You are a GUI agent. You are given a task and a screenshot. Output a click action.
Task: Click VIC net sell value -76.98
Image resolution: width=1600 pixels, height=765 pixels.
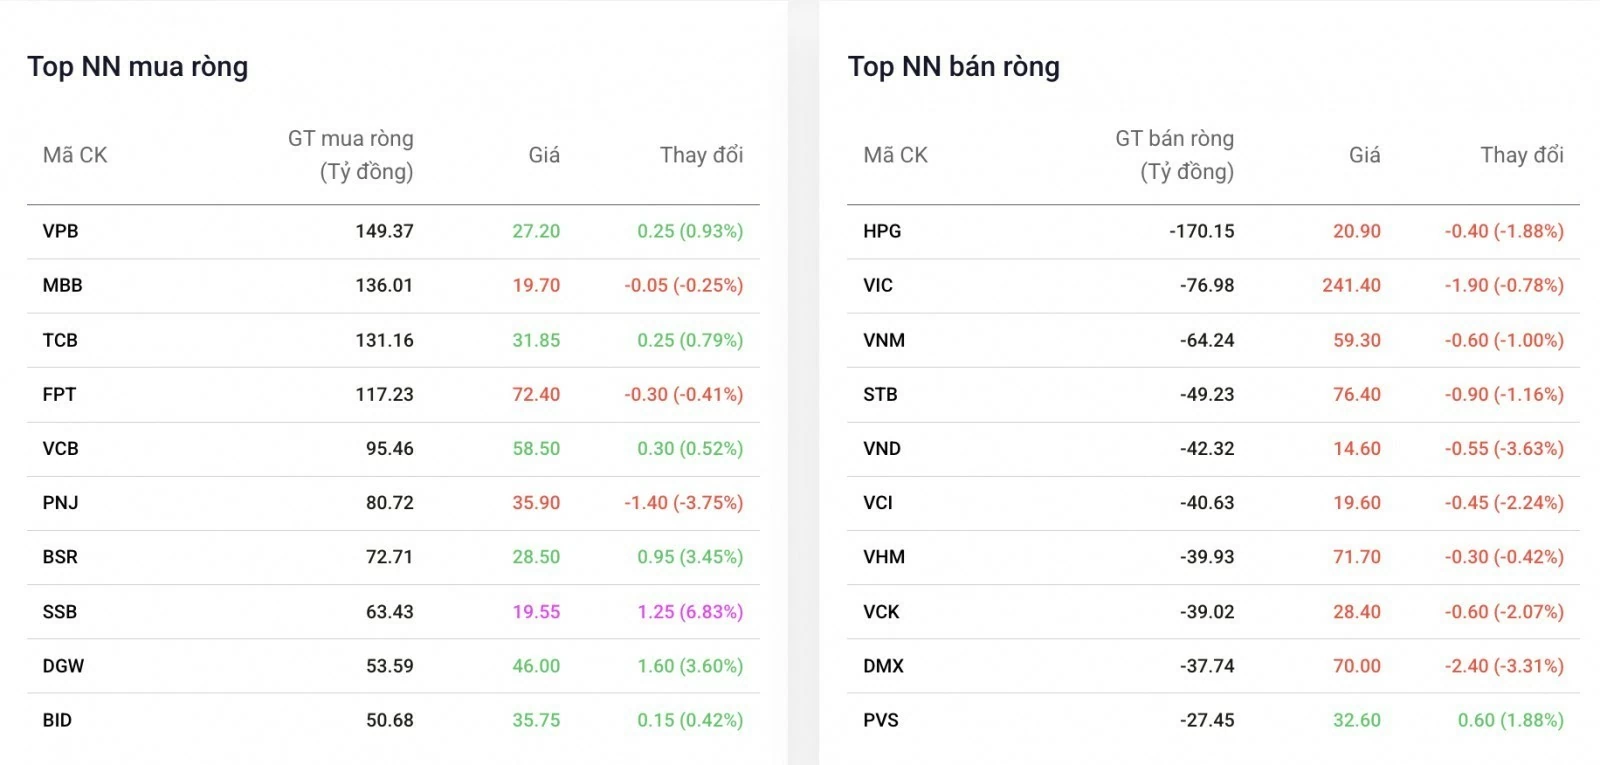point(1207,285)
